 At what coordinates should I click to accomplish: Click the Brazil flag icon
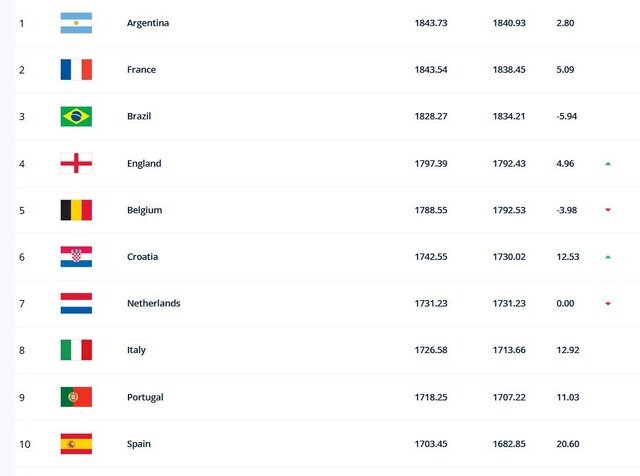pyautogui.click(x=76, y=117)
